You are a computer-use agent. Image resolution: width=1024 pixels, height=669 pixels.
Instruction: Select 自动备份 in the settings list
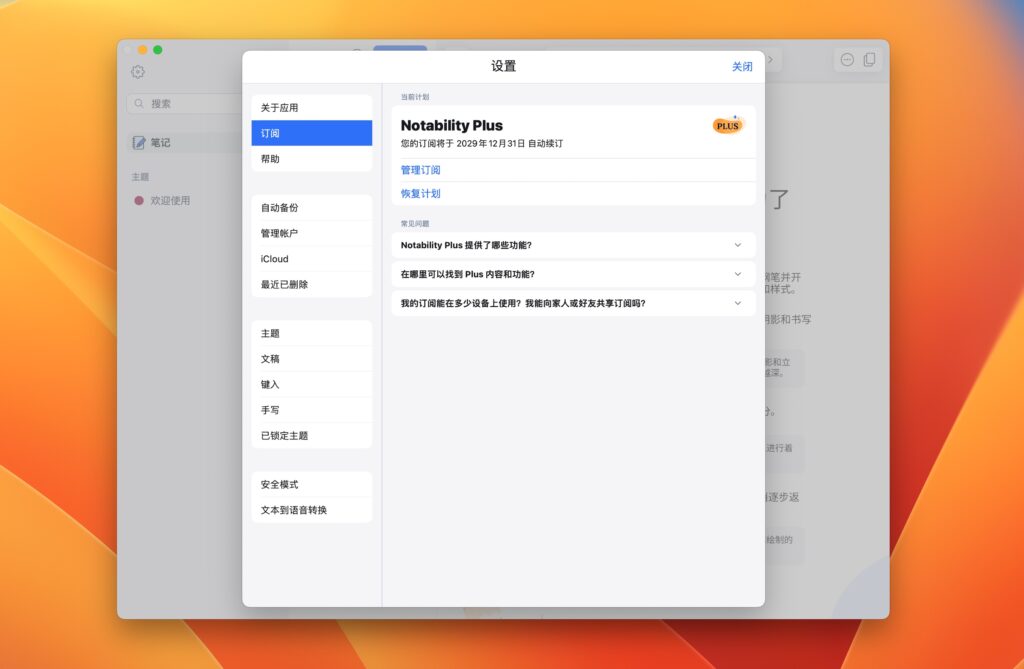point(312,208)
